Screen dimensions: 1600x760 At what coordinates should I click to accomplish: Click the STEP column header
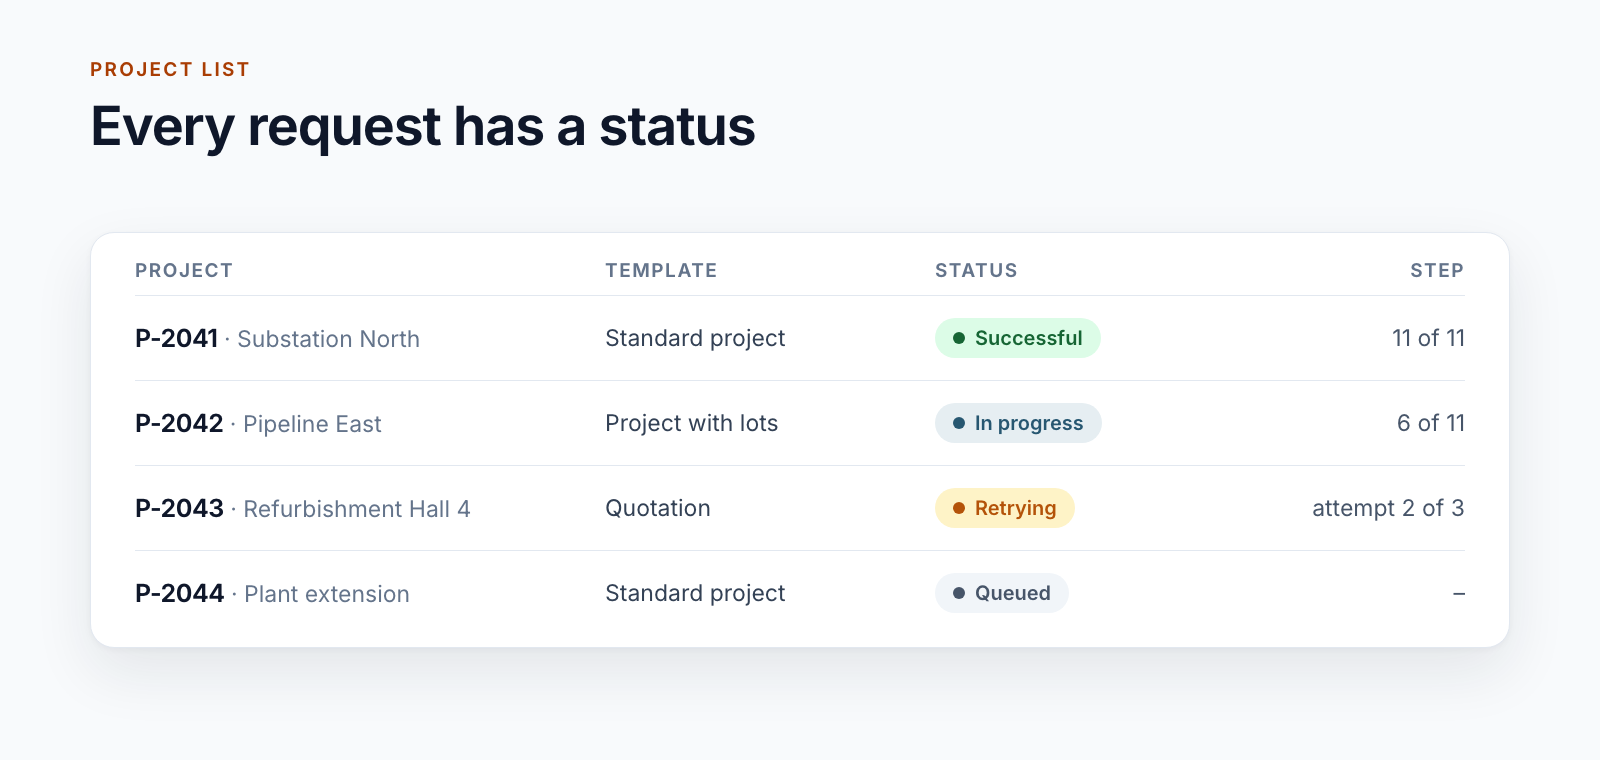pos(1437,270)
